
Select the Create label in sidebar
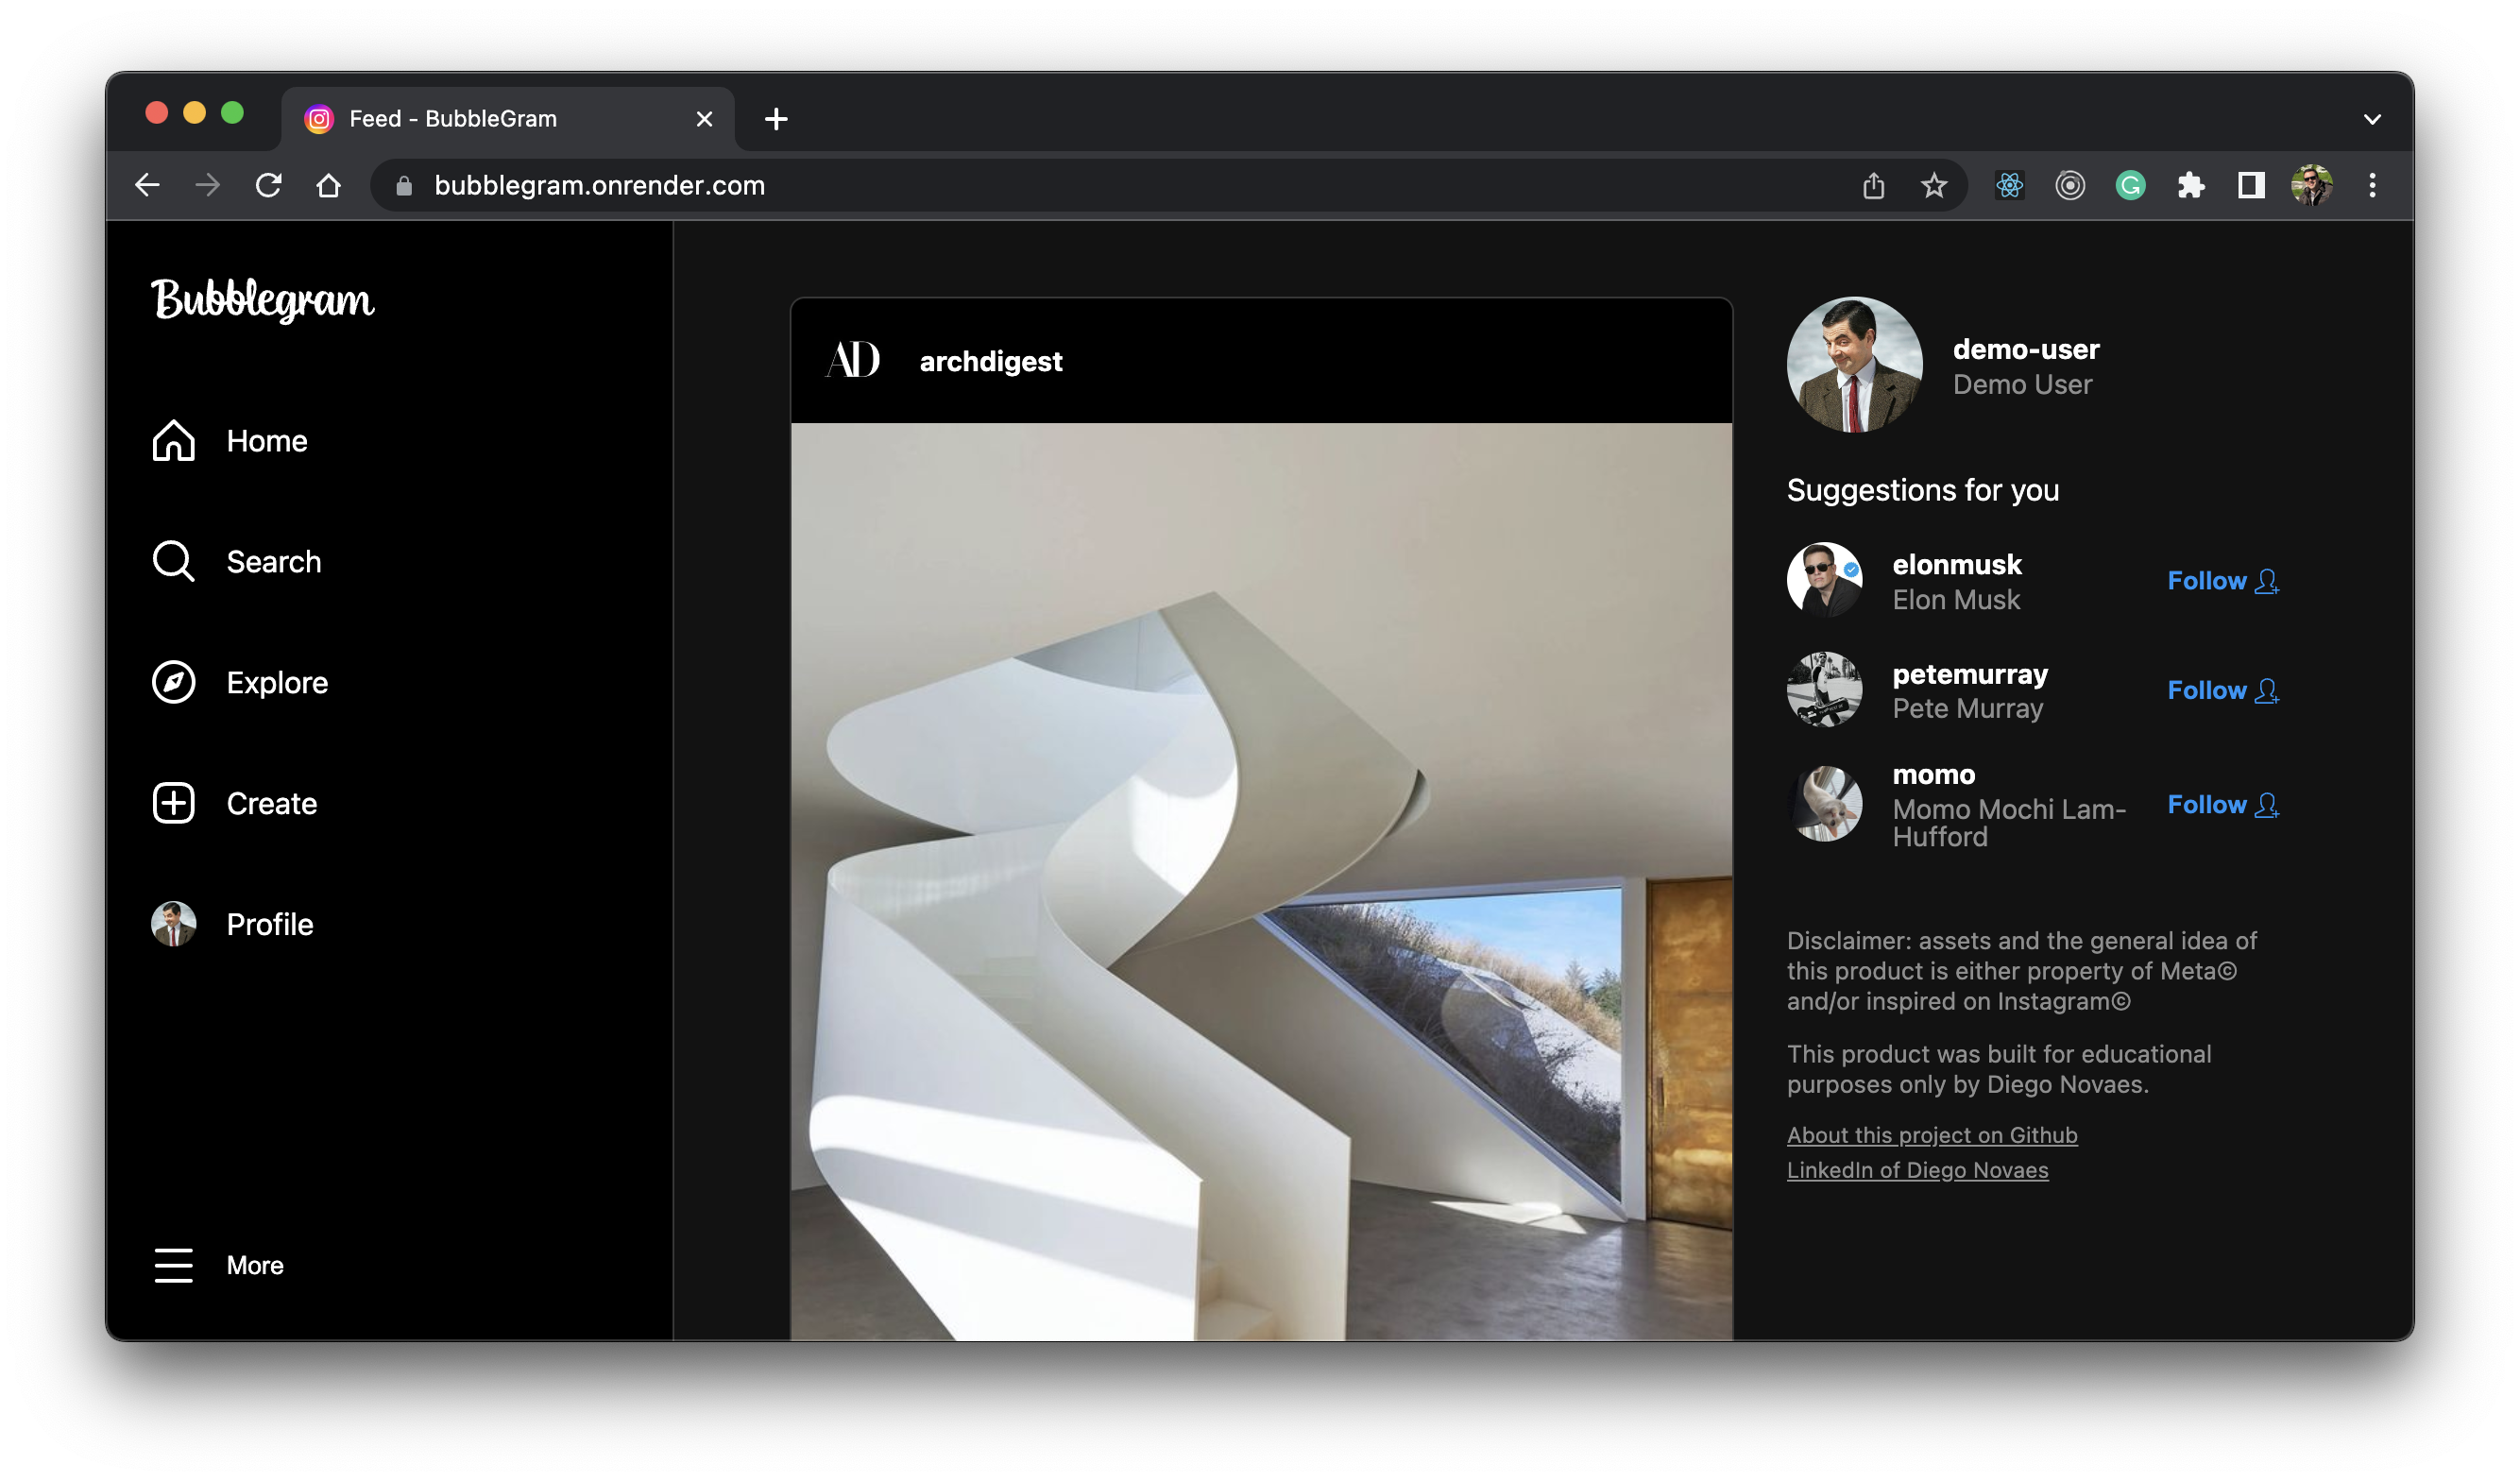pos(272,803)
